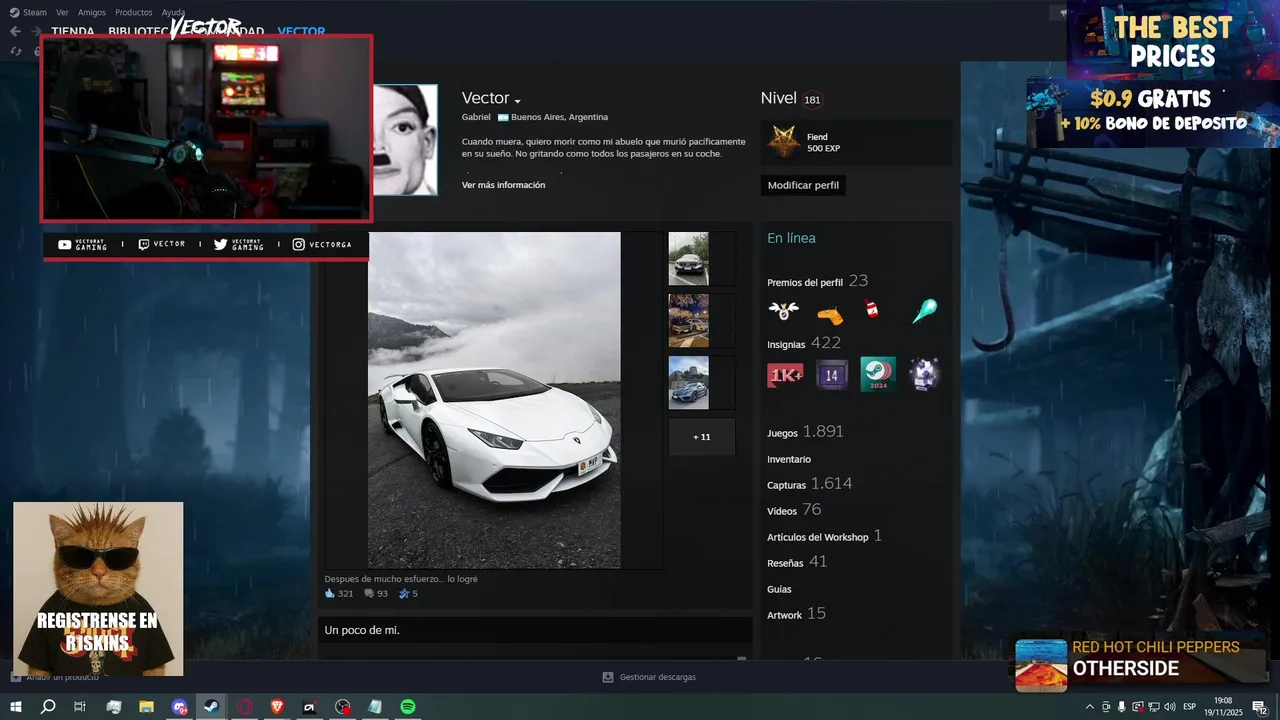The height and width of the screenshot is (720, 1280).
Task: Open the Productos menu
Action: pyautogui.click(x=134, y=13)
